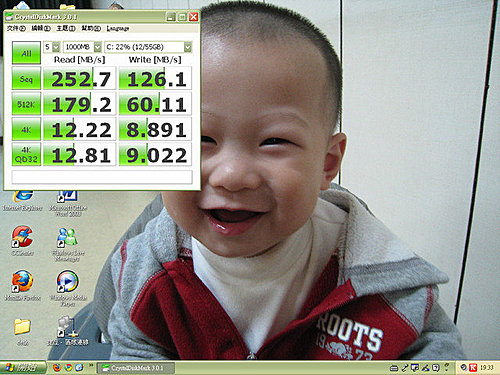Image resolution: width=500 pixels, height=375 pixels.
Task: Click the empty comment text field
Action: click(x=102, y=177)
